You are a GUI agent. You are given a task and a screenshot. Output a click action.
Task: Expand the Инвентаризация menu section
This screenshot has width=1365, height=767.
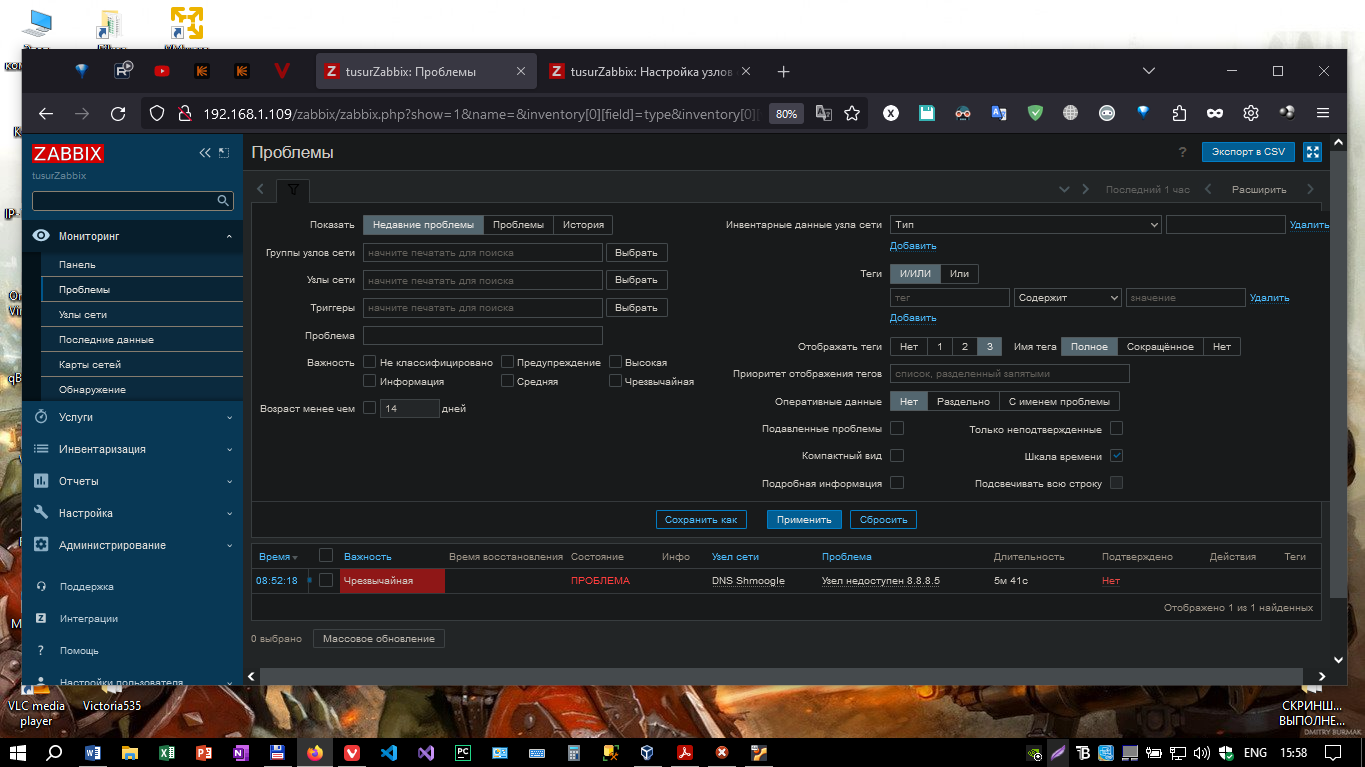pyautogui.click(x=132, y=449)
